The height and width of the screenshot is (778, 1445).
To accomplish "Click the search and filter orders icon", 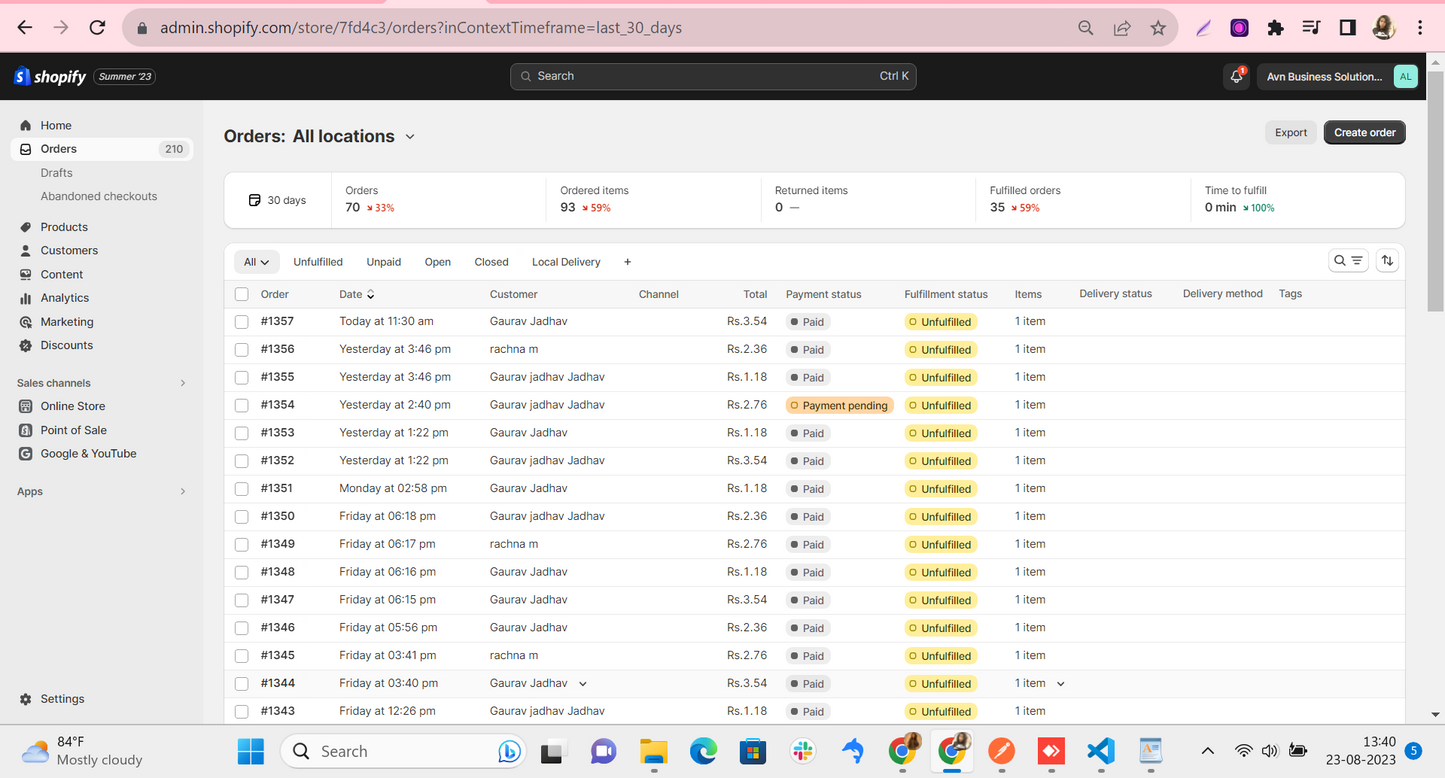I will coord(1347,261).
